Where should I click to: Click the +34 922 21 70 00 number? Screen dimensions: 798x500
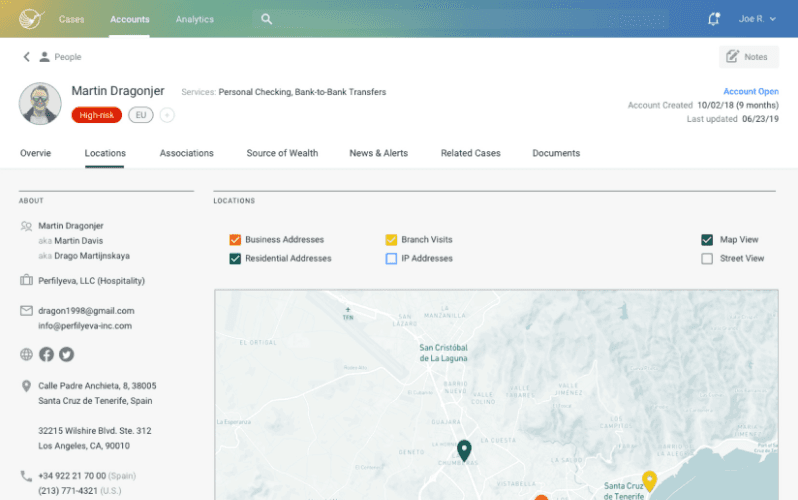72,476
